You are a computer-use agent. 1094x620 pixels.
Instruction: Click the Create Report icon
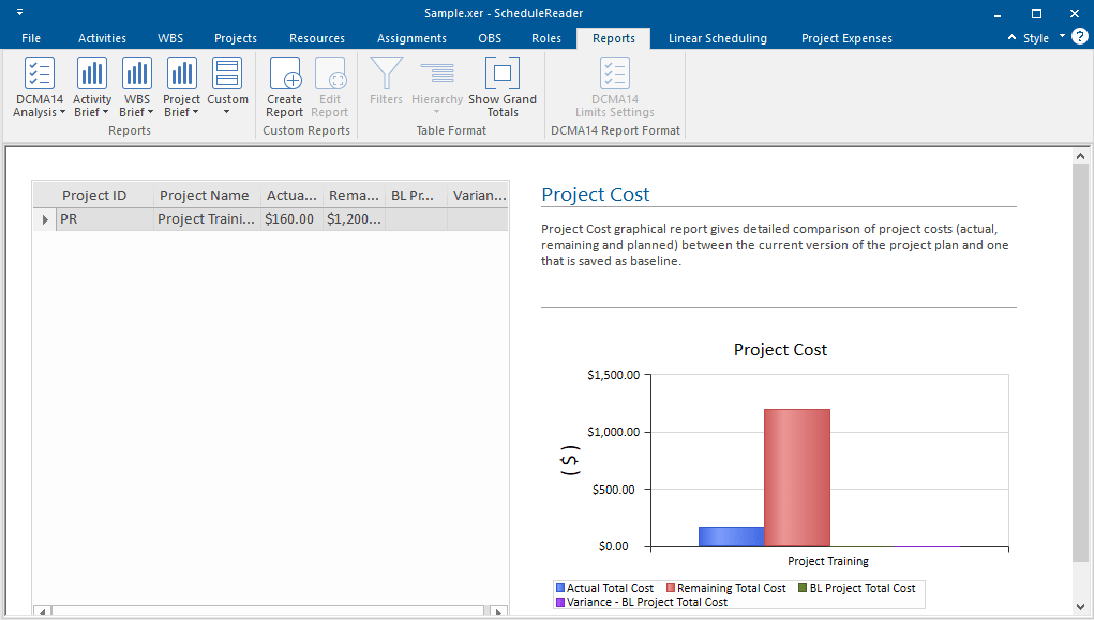pyautogui.click(x=285, y=75)
